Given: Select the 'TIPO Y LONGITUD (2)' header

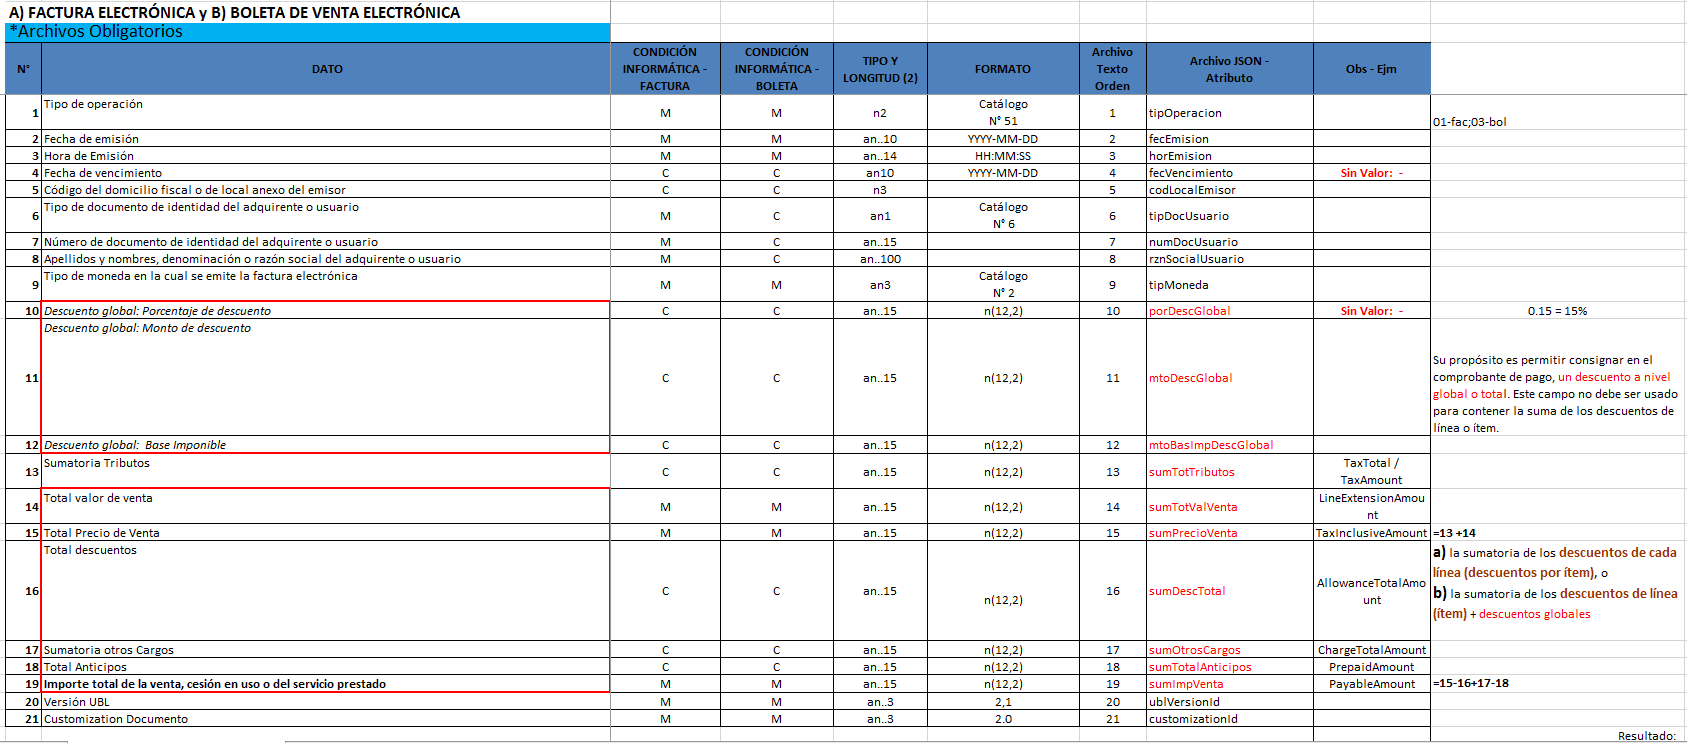Looking at the screenshot, I should pyautogui.click(x=880, y=69).
